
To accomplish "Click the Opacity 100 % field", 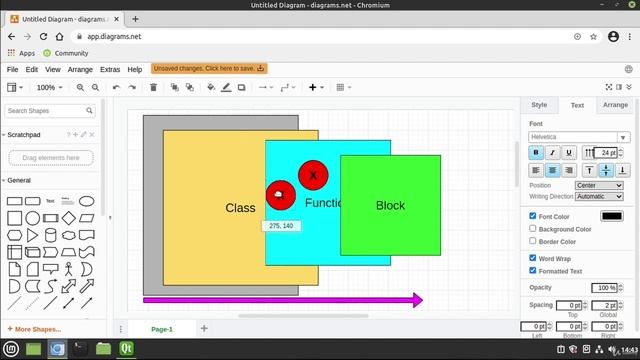I will (604, 288).
